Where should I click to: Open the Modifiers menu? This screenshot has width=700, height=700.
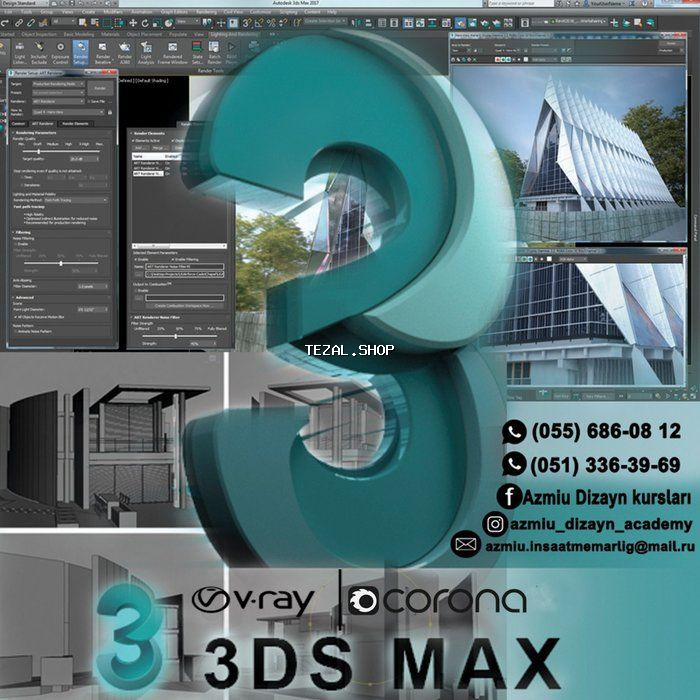pyautogui.click(x=113, y=12)
